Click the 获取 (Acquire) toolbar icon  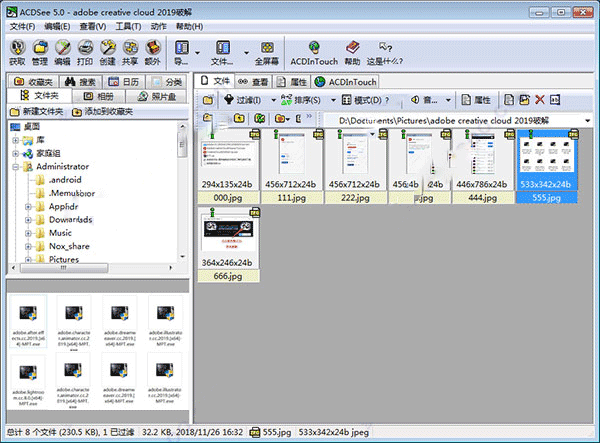[x=15, y=47]
